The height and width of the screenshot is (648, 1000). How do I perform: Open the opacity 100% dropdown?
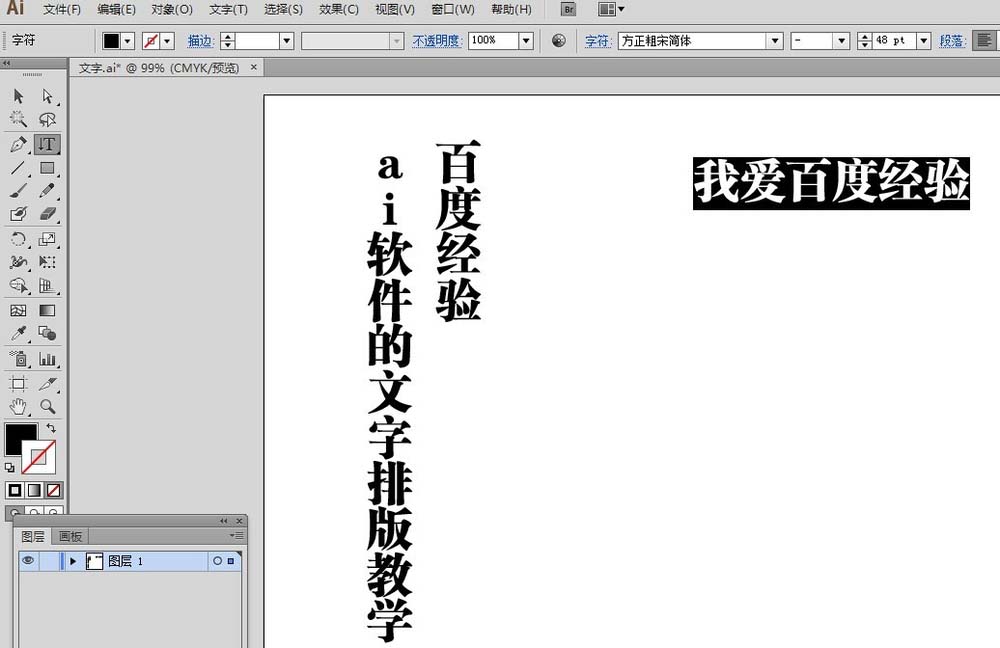click(526, 41)
